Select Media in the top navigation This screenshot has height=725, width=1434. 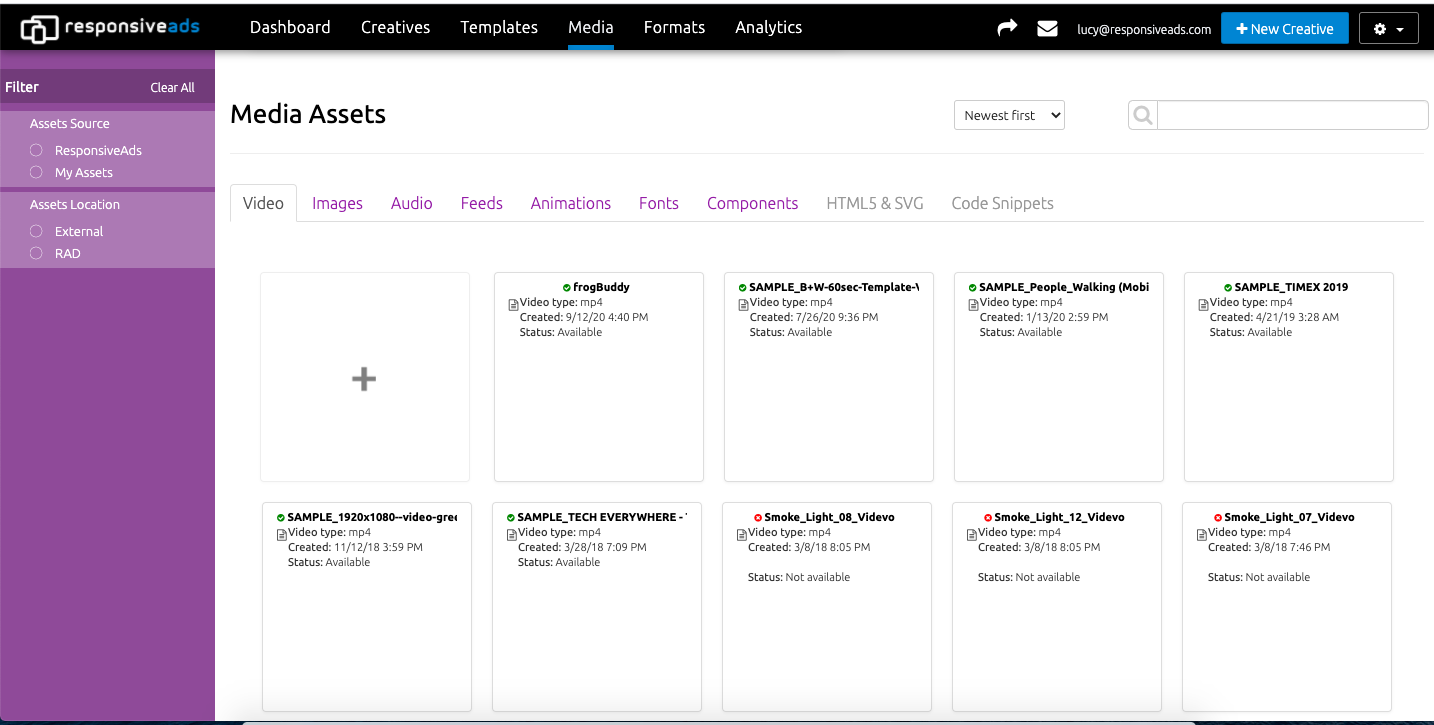pos(591,28)
